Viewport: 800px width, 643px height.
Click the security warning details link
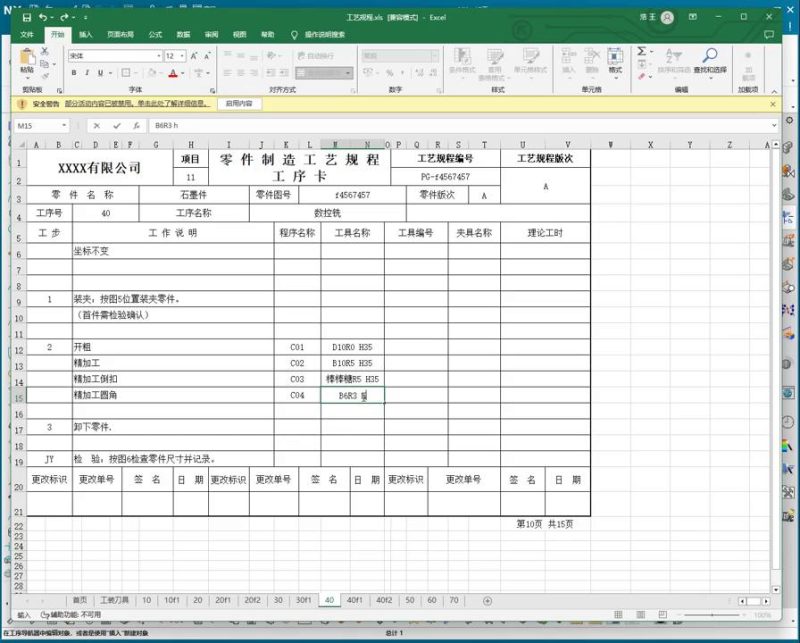[x=137, y=103]
